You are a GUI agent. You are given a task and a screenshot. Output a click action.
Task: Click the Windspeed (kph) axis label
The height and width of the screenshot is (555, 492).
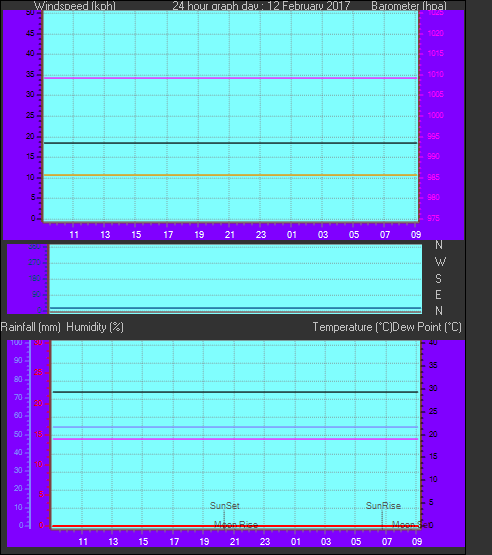[x=75, y=6]
